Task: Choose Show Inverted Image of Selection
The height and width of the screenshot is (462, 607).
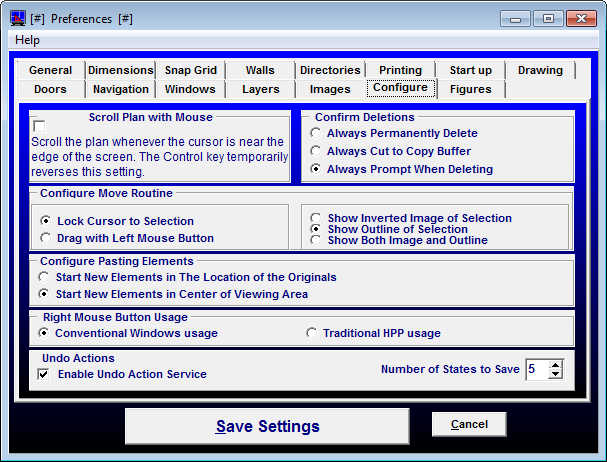Action: [411, 218]
